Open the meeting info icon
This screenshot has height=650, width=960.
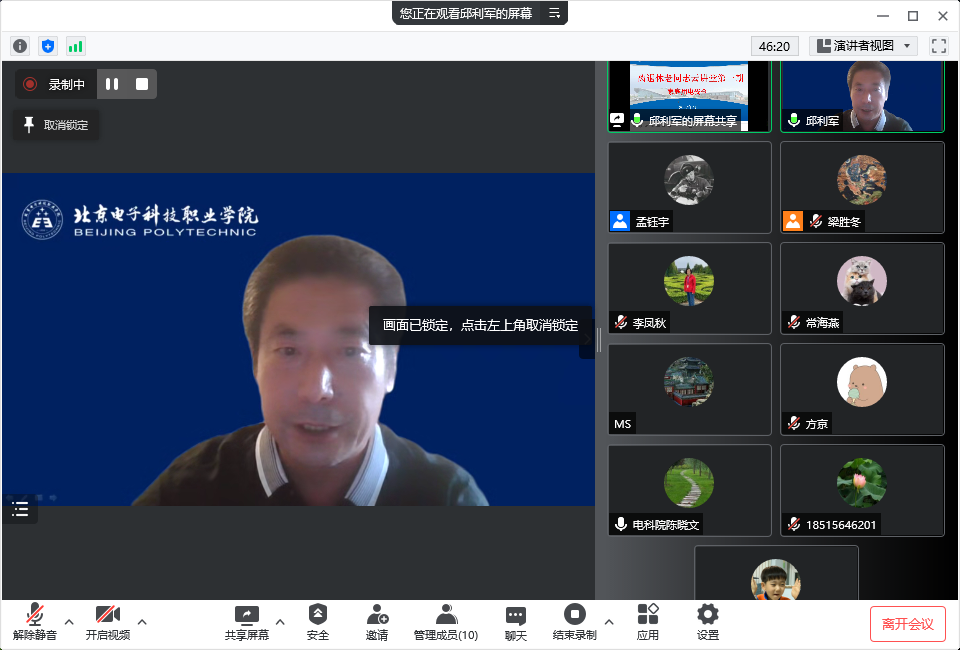[x=20, y=46]
